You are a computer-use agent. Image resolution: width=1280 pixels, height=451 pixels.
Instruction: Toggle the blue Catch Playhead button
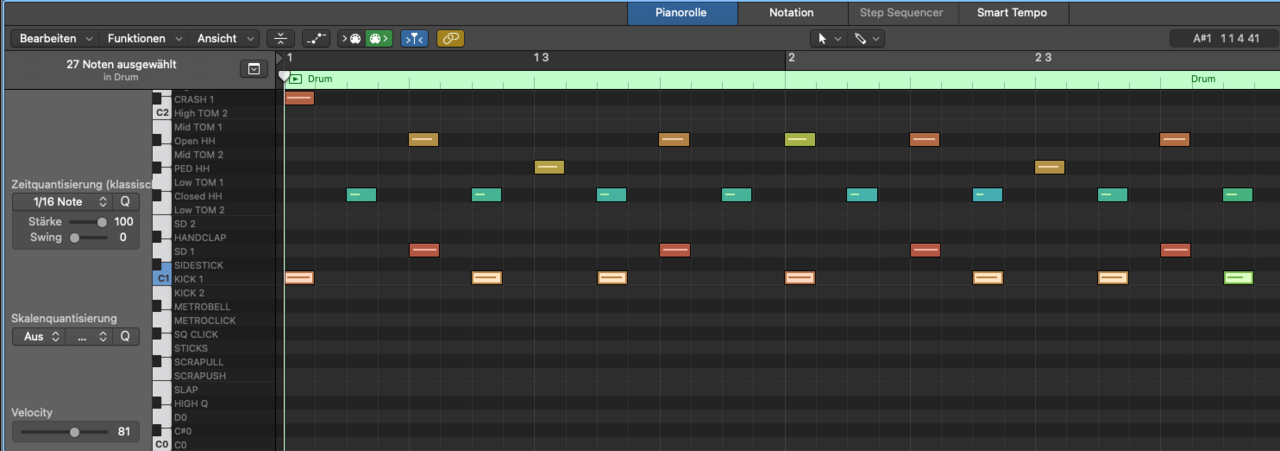414,39
